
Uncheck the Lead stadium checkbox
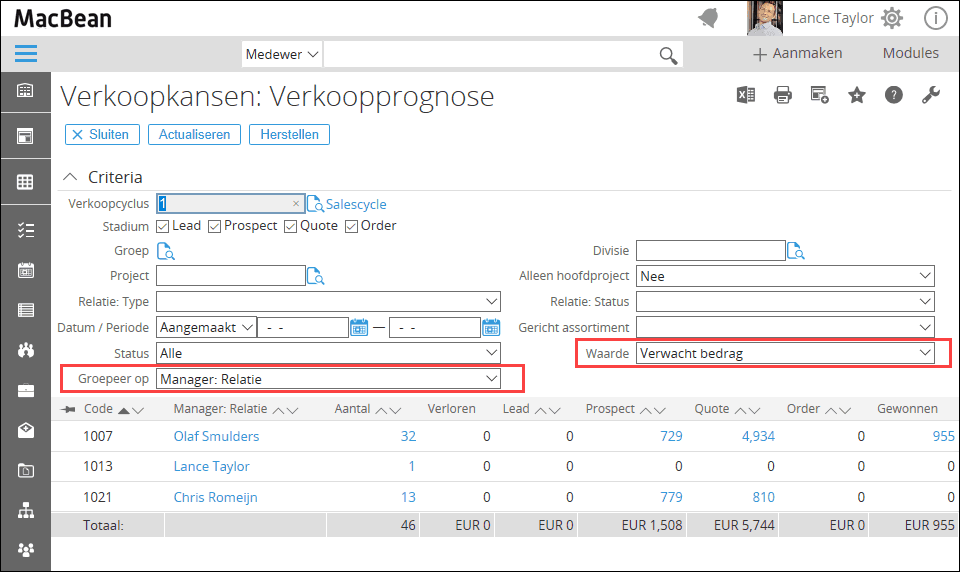(163, 226)
